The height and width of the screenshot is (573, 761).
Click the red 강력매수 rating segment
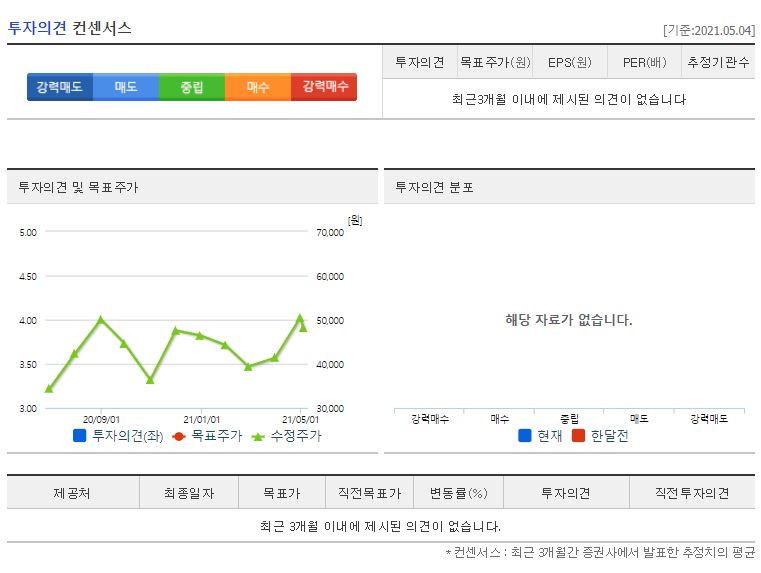(x=324, y=87)
